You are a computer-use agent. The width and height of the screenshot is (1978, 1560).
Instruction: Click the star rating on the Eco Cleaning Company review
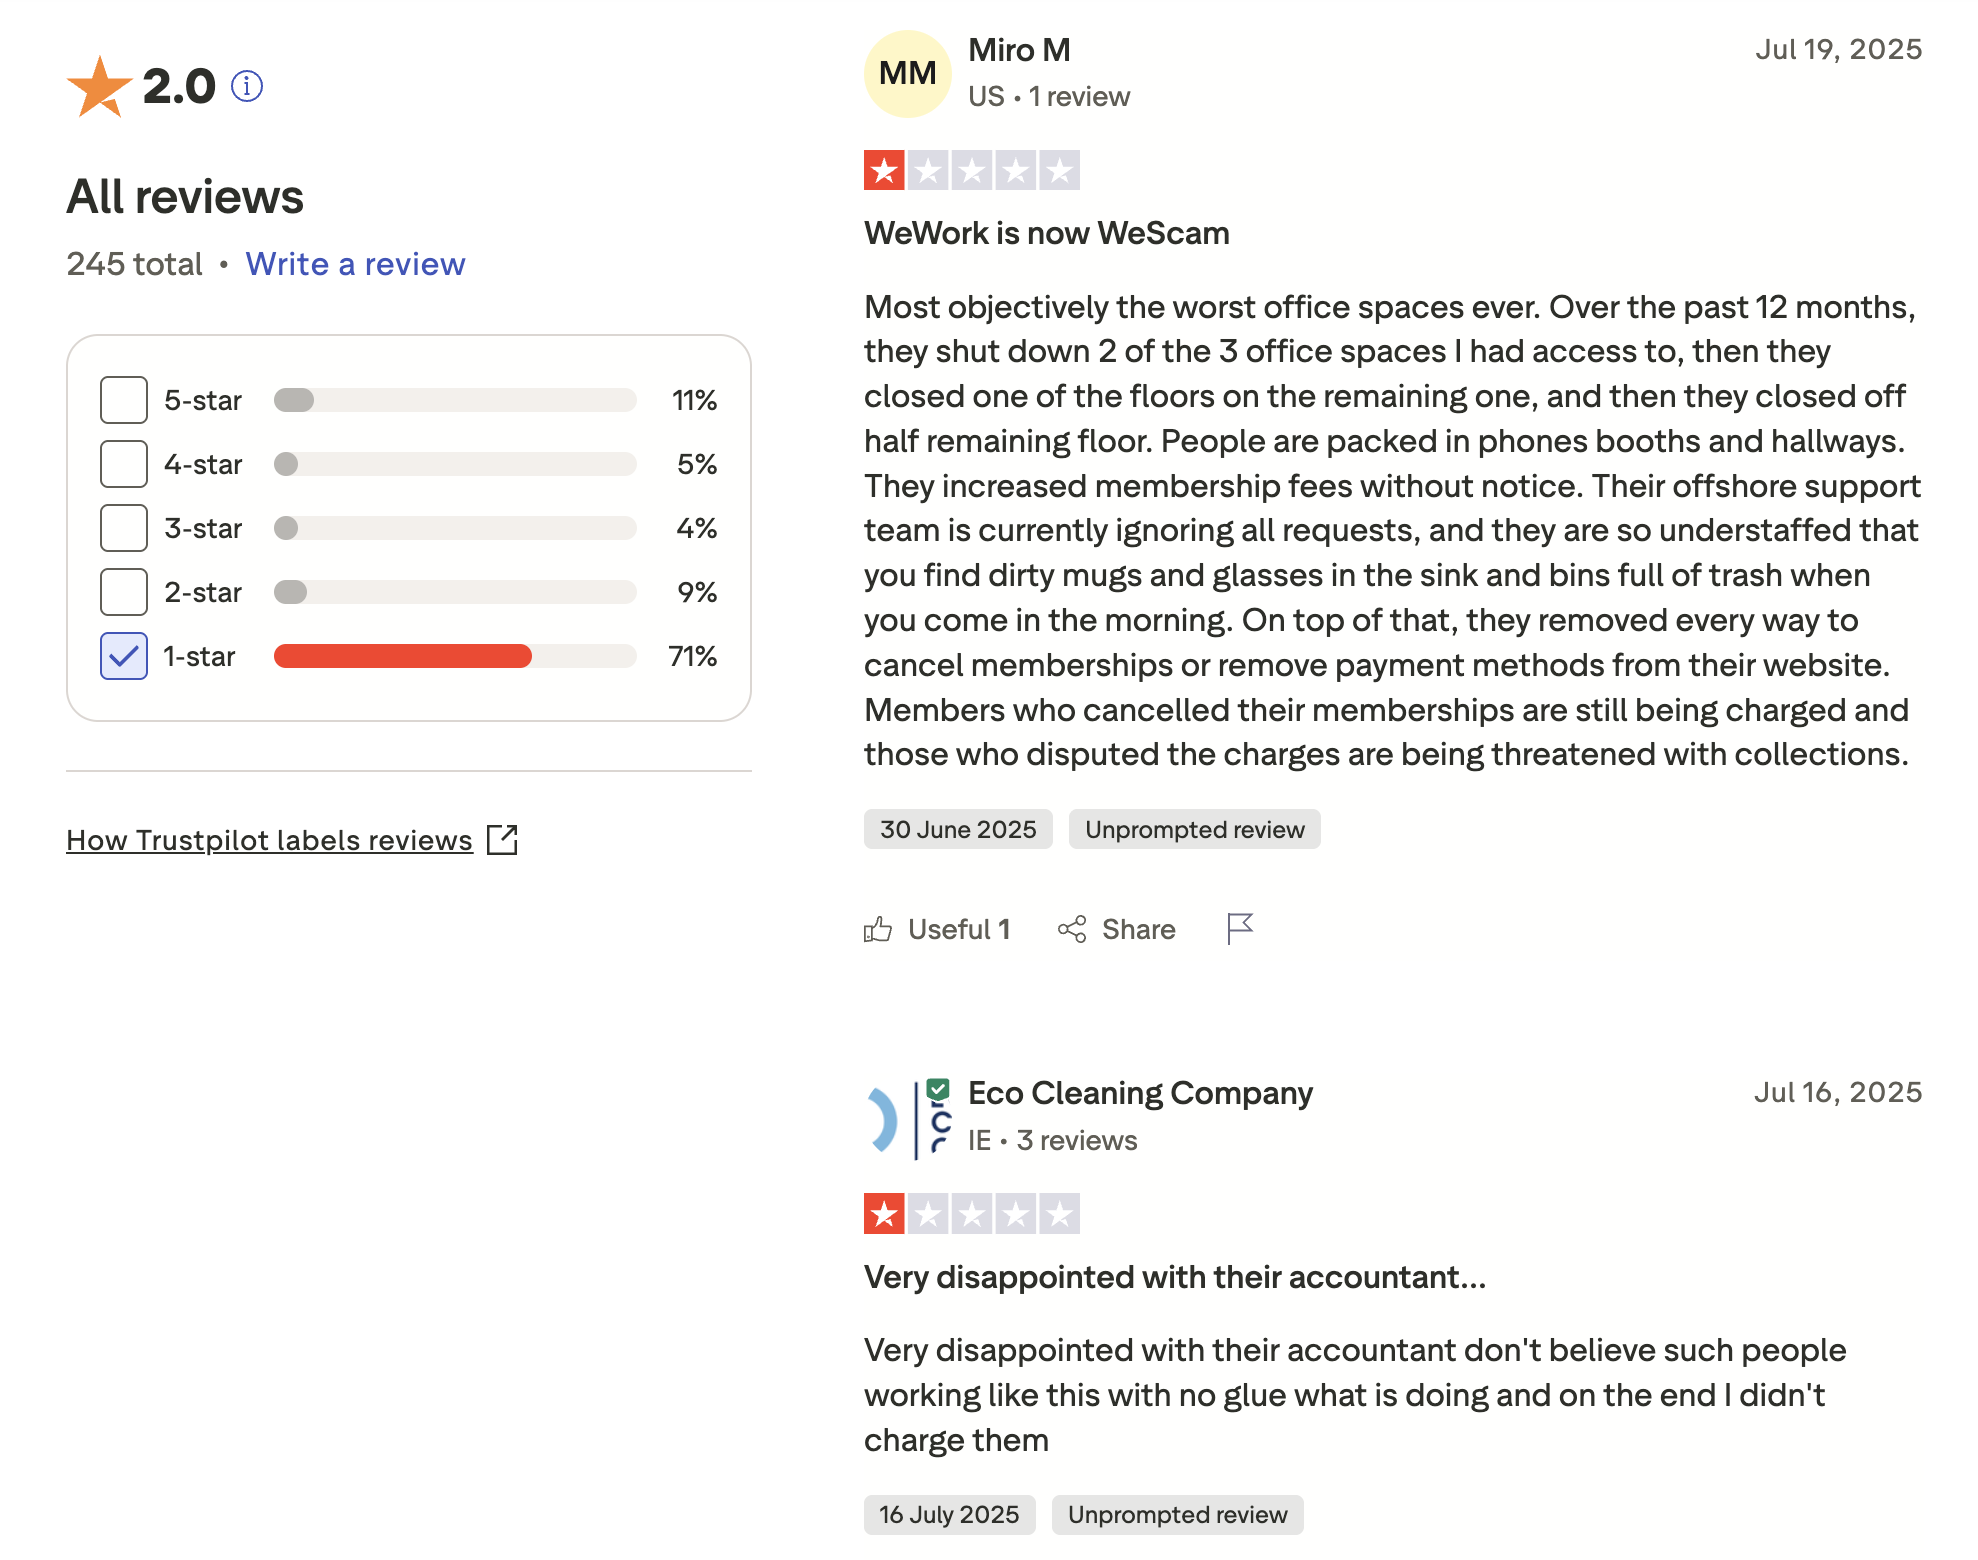point(971,1214)
